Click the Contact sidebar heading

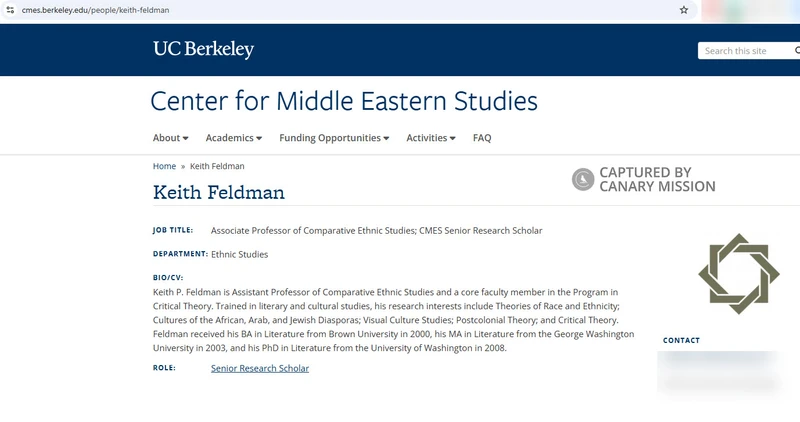(681, 340)
